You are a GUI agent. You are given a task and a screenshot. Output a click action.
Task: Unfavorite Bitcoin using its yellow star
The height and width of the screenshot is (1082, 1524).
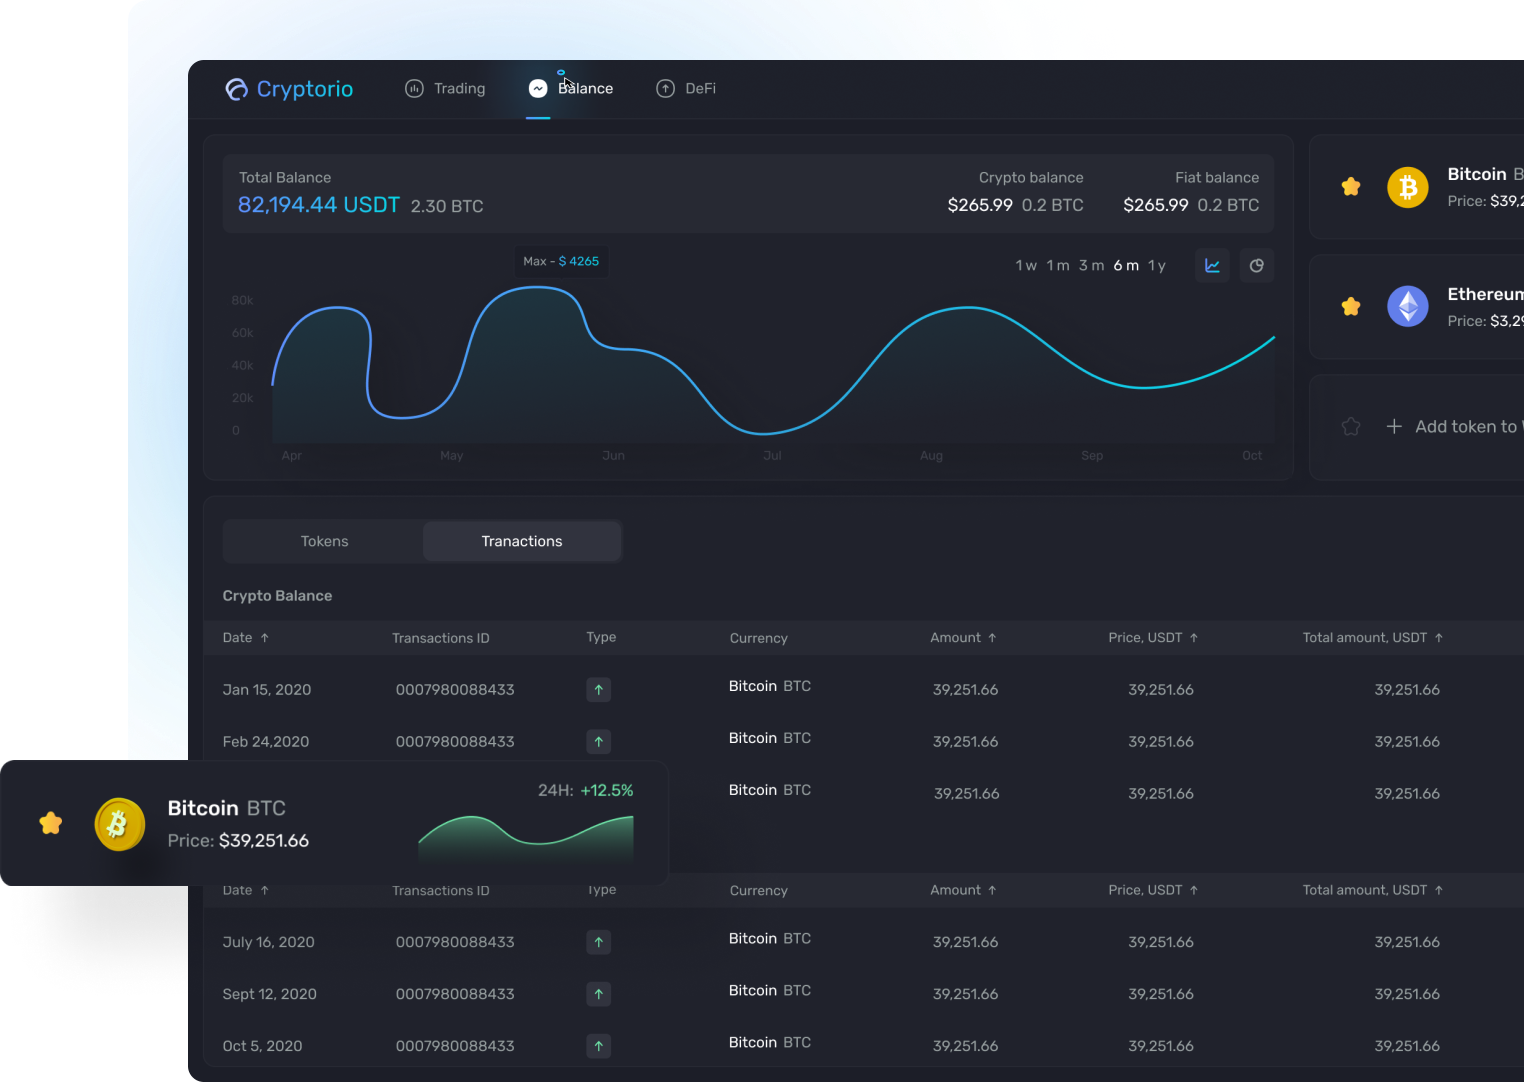click(1351, 187)
